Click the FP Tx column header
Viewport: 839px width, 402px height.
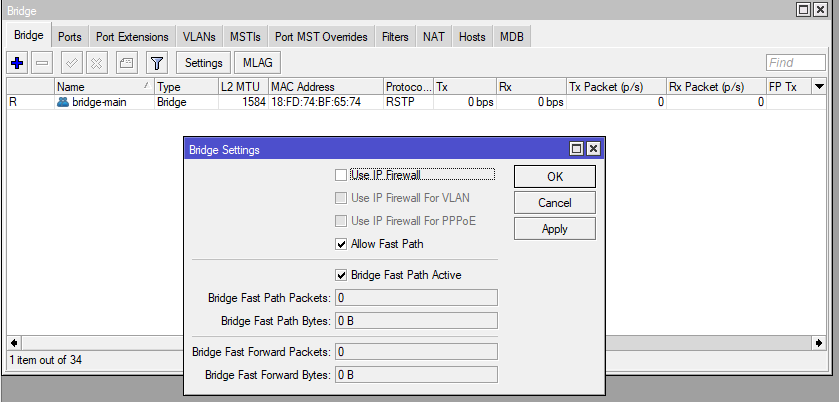click(789, 87)
